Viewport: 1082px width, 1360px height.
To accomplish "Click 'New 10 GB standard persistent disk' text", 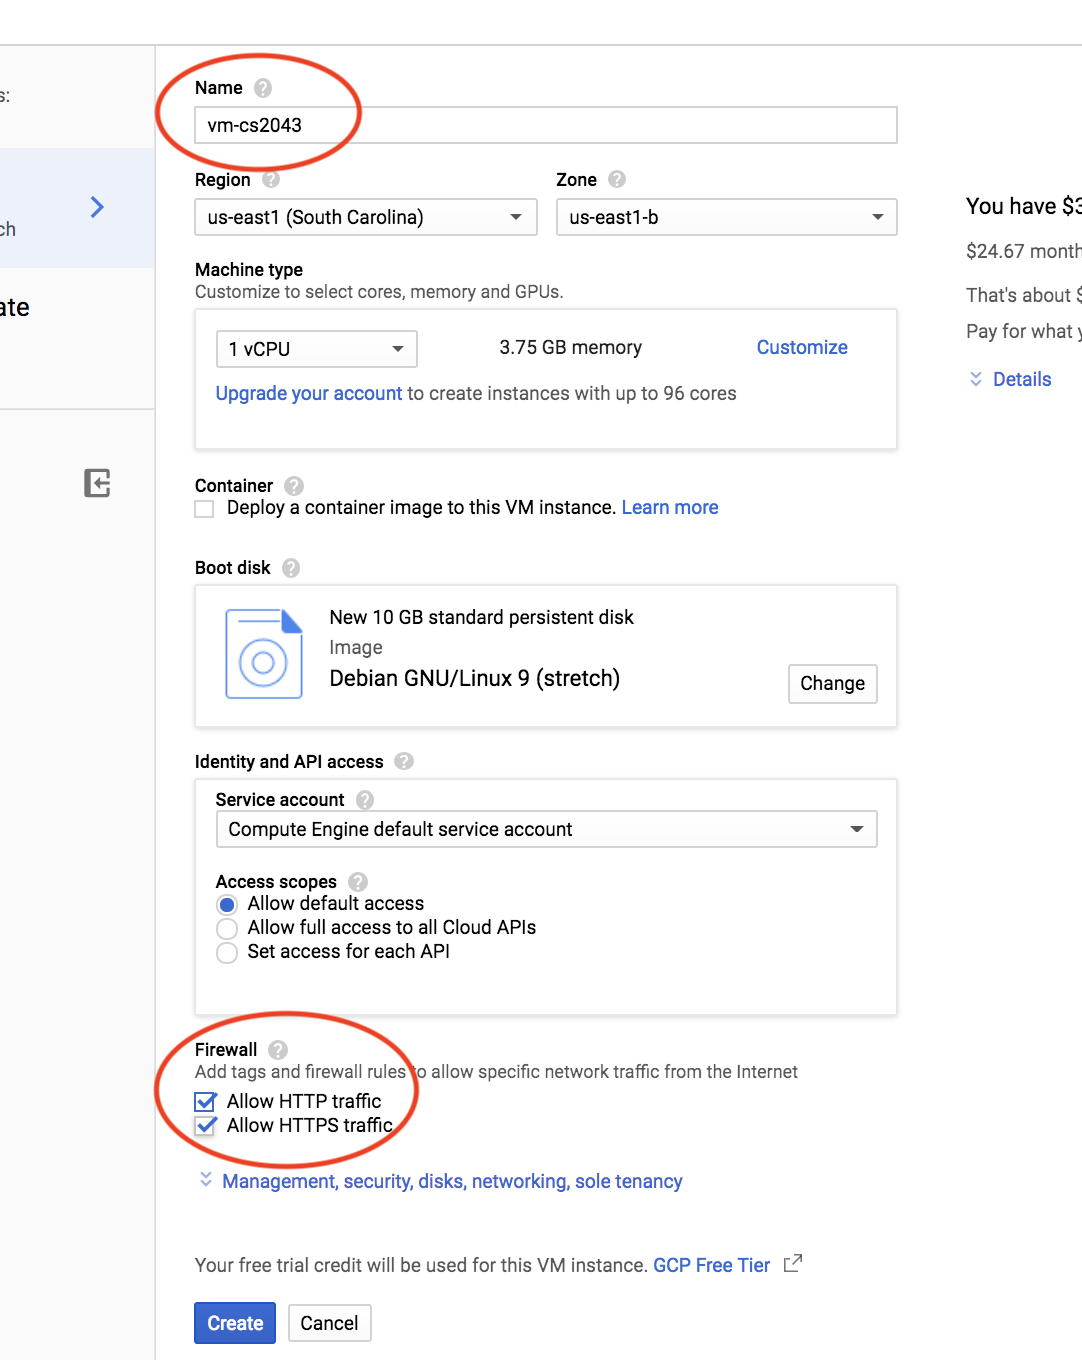I will pyautogui.click(x=482, y=617).
